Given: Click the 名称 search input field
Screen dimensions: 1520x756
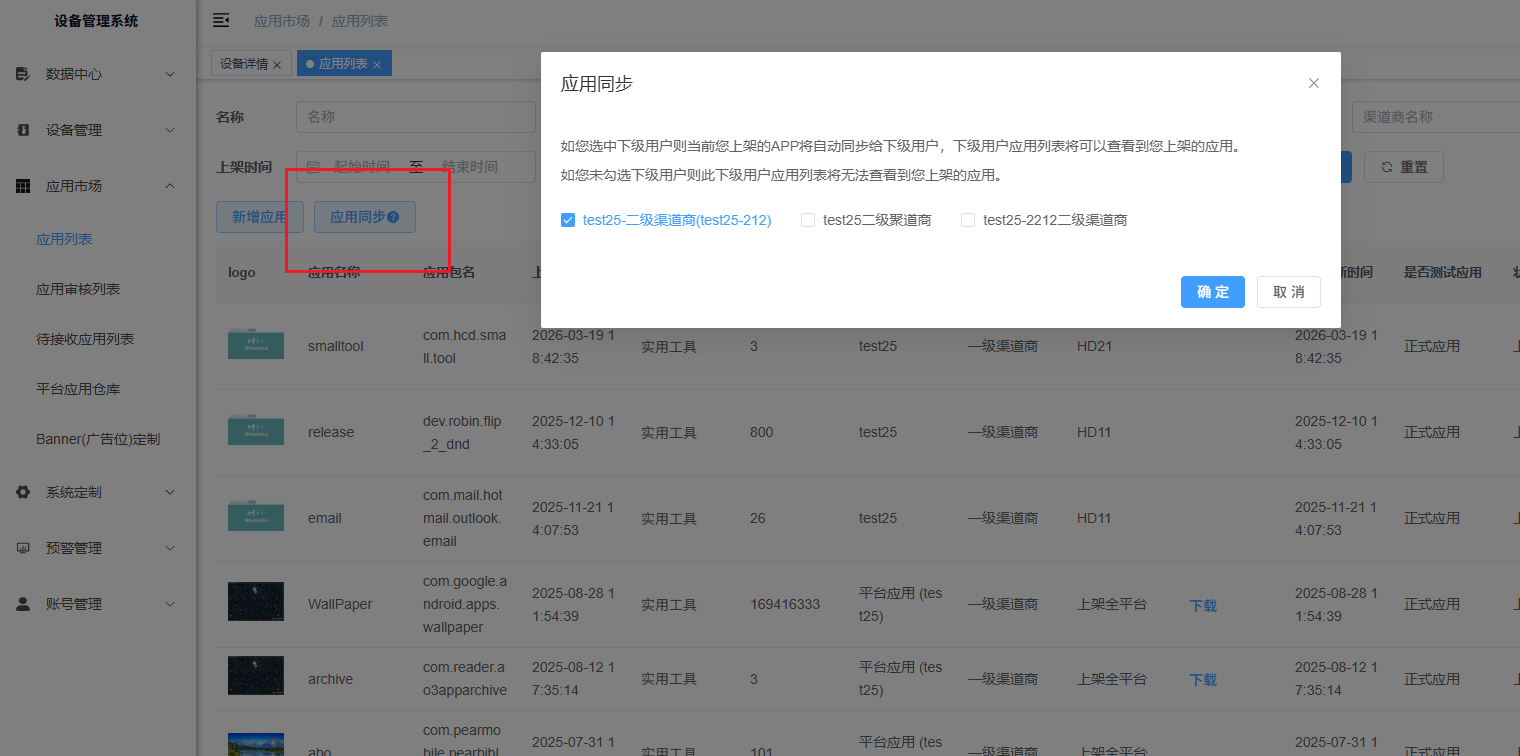Looking at the screenshot, I should pos(416,117).
